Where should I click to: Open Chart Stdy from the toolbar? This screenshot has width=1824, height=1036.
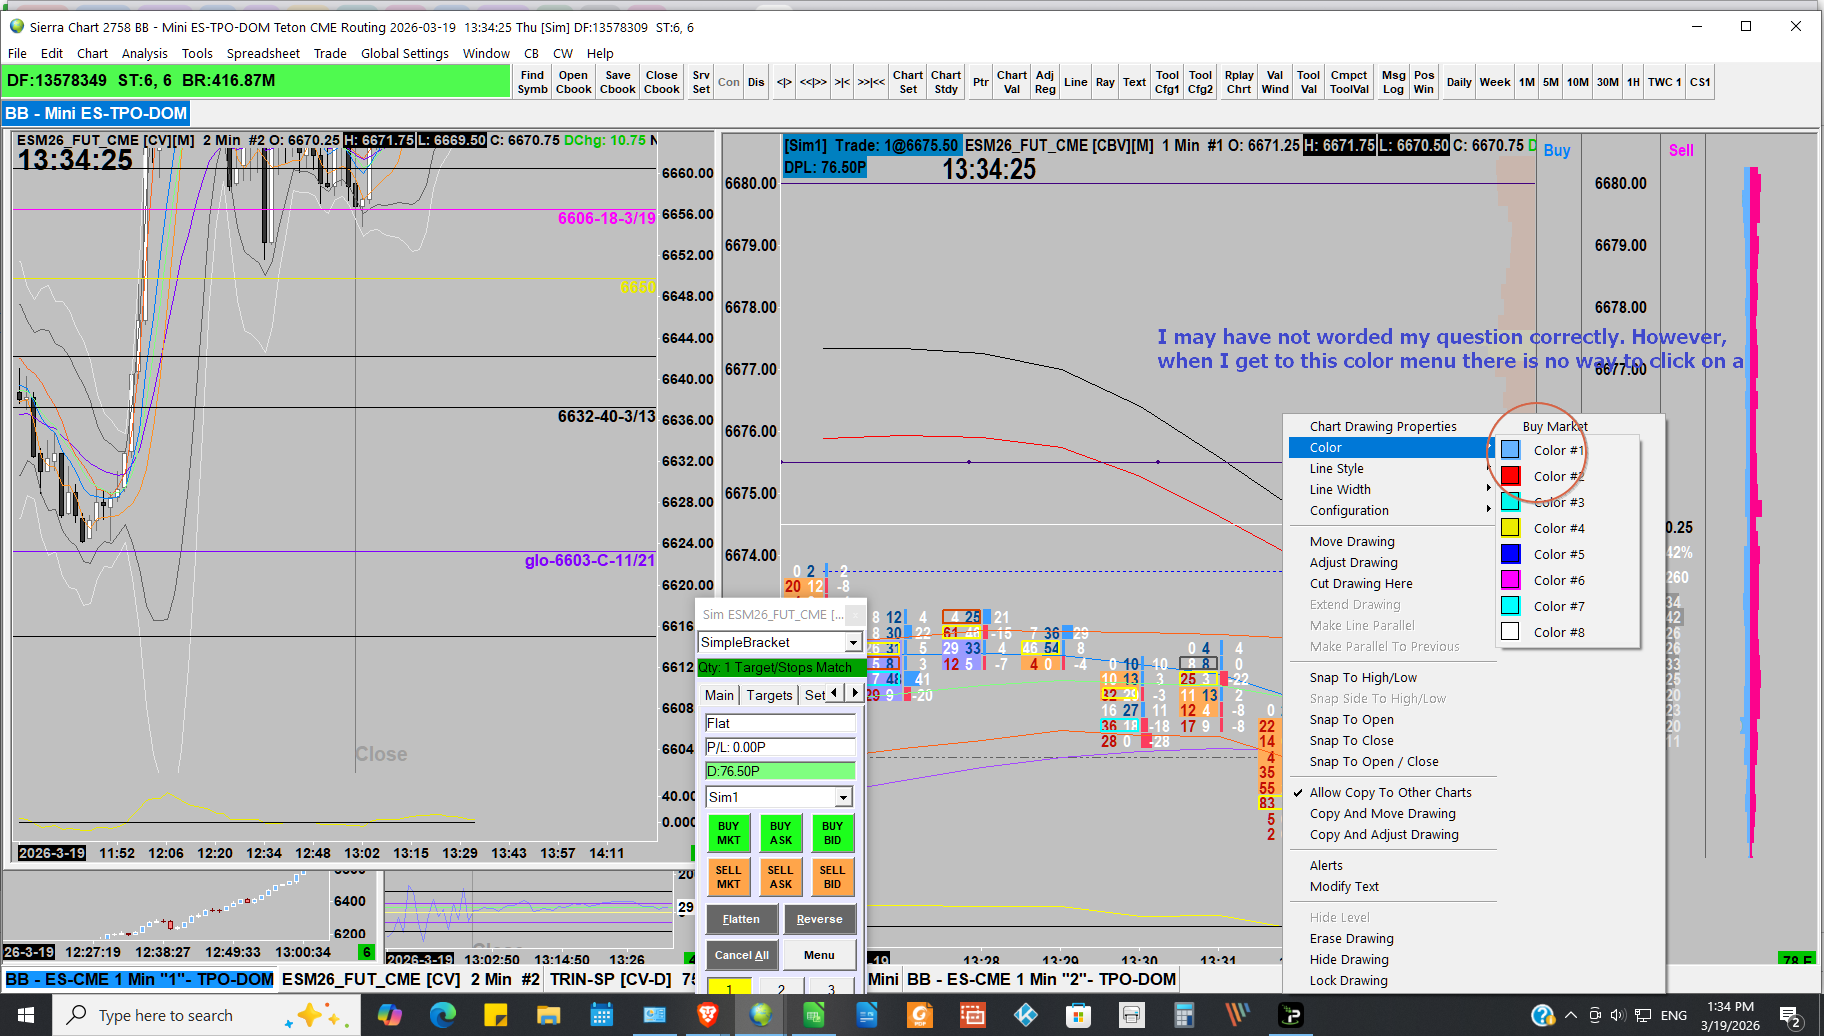click(946, 82)
